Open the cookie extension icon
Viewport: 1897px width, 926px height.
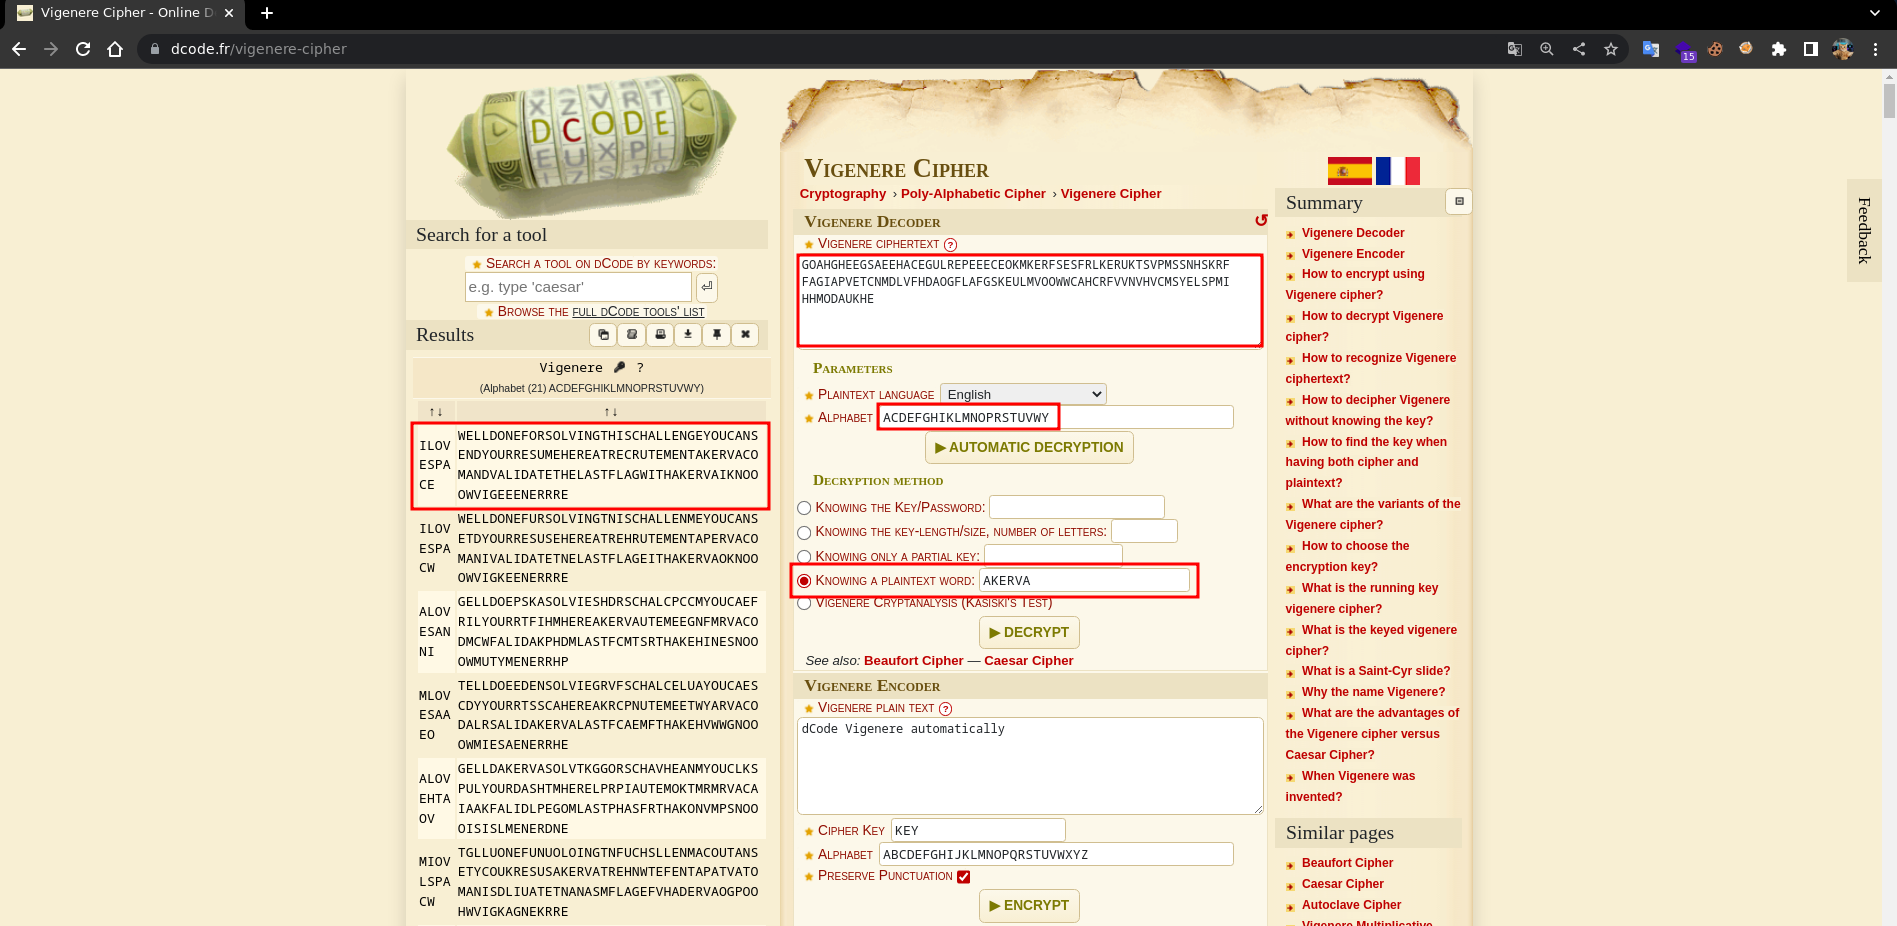click(x=1715, y=49)
